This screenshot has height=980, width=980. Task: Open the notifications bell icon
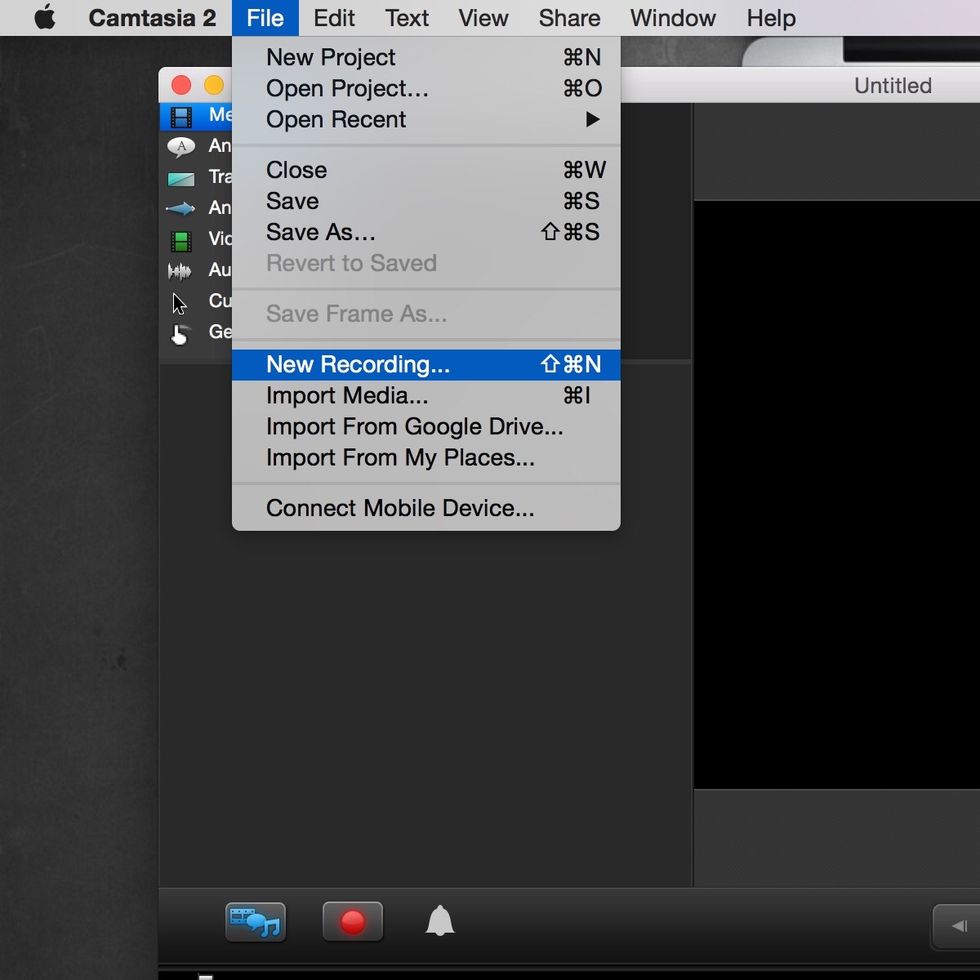pyautogui.click(x=440, y=921)
